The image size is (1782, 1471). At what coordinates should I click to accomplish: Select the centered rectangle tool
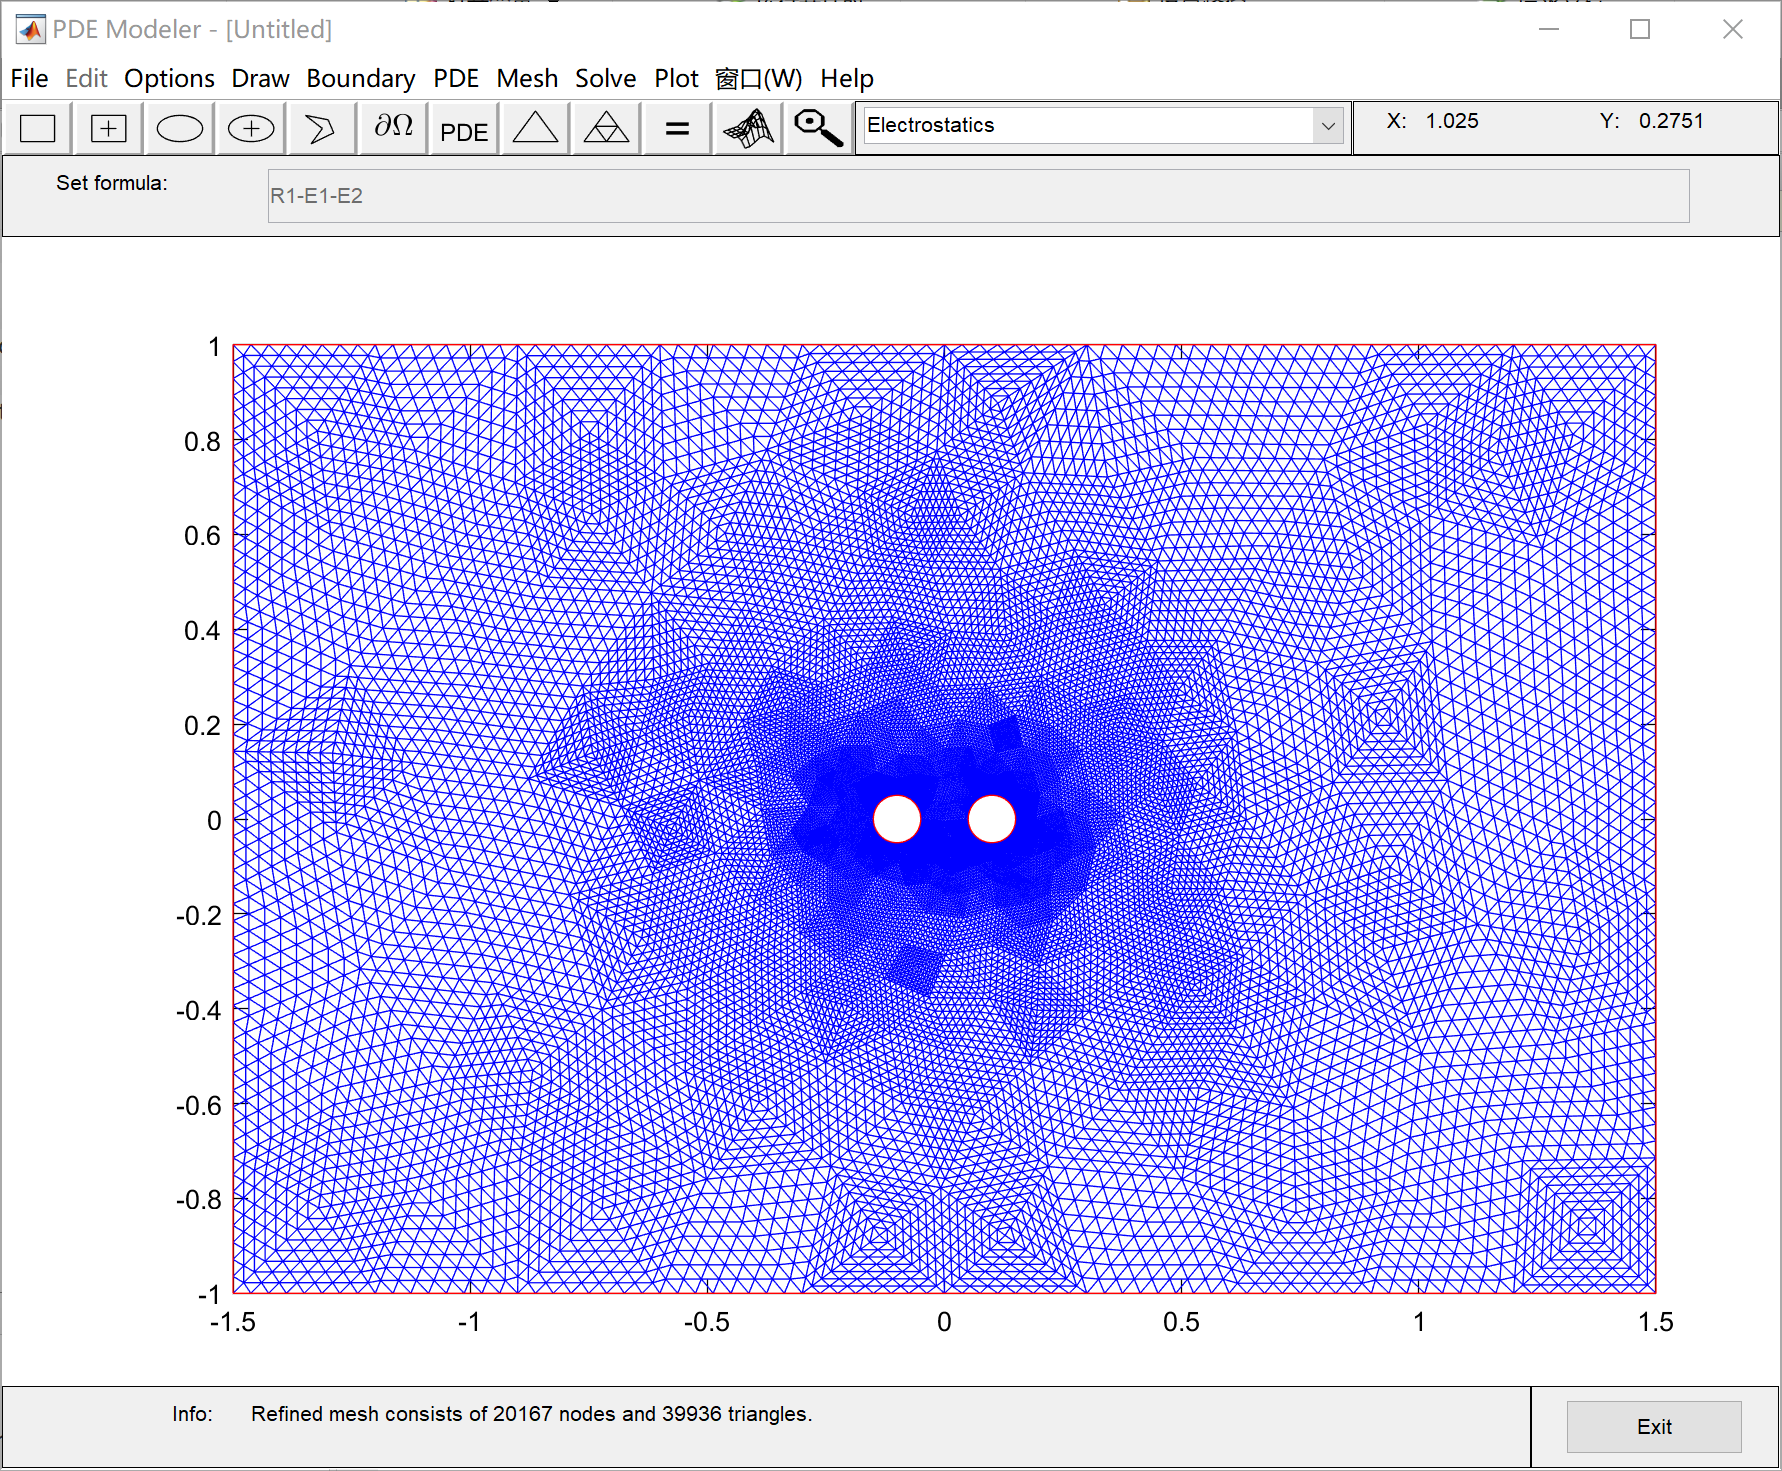(107, 128)
